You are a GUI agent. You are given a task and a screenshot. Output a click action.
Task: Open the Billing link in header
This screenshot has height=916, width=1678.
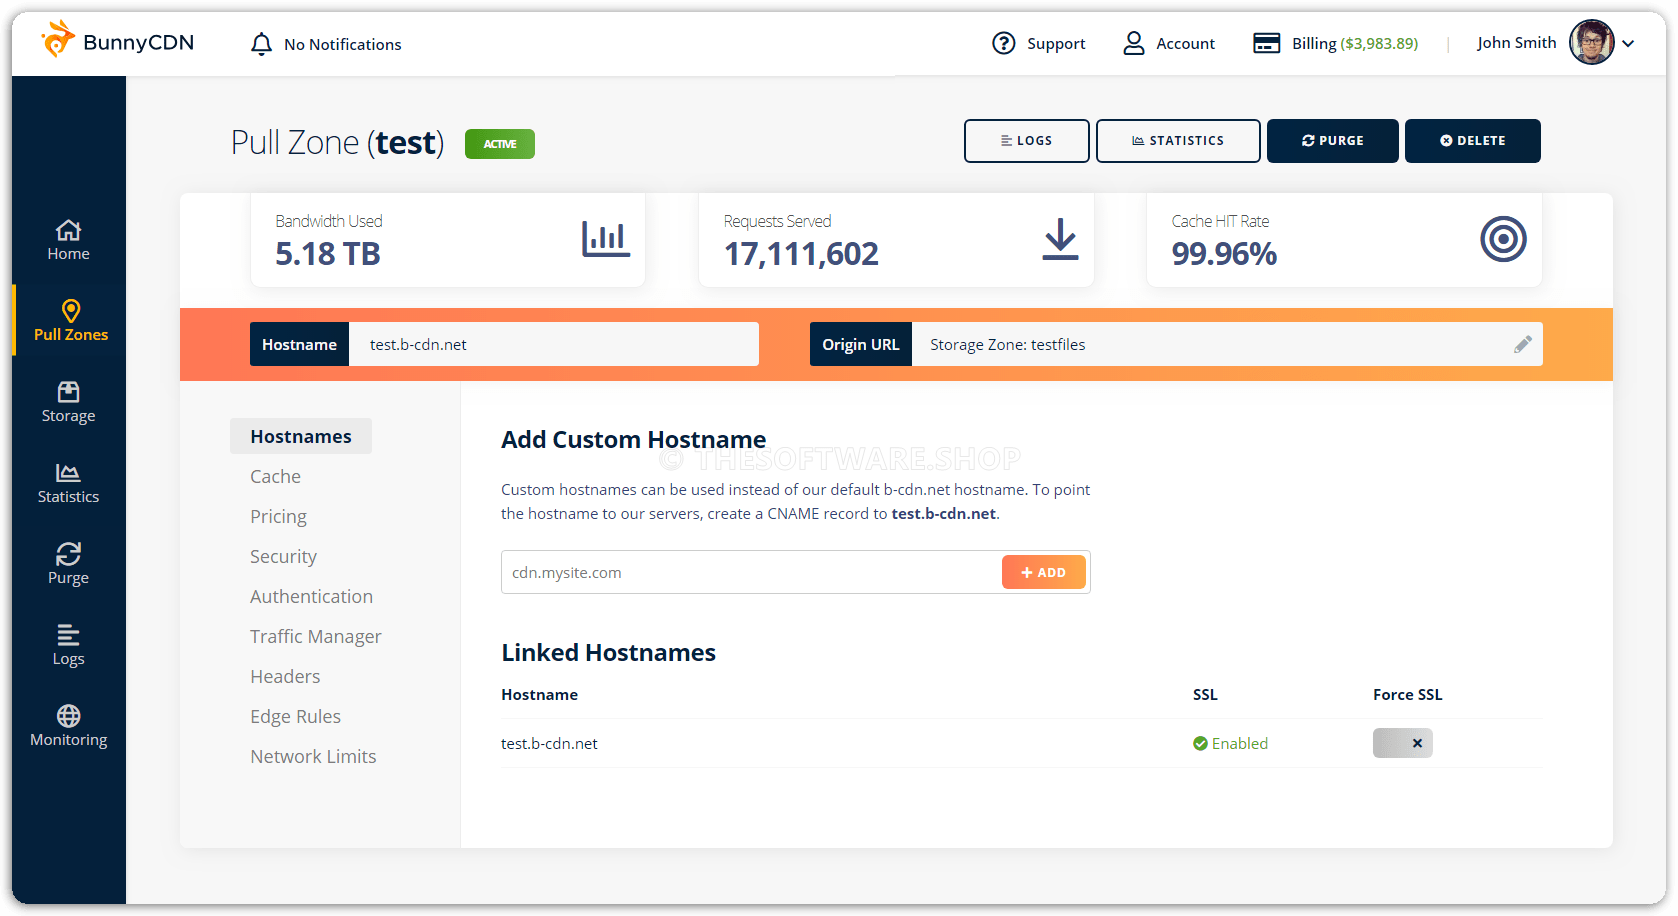tap(1335, 44)
